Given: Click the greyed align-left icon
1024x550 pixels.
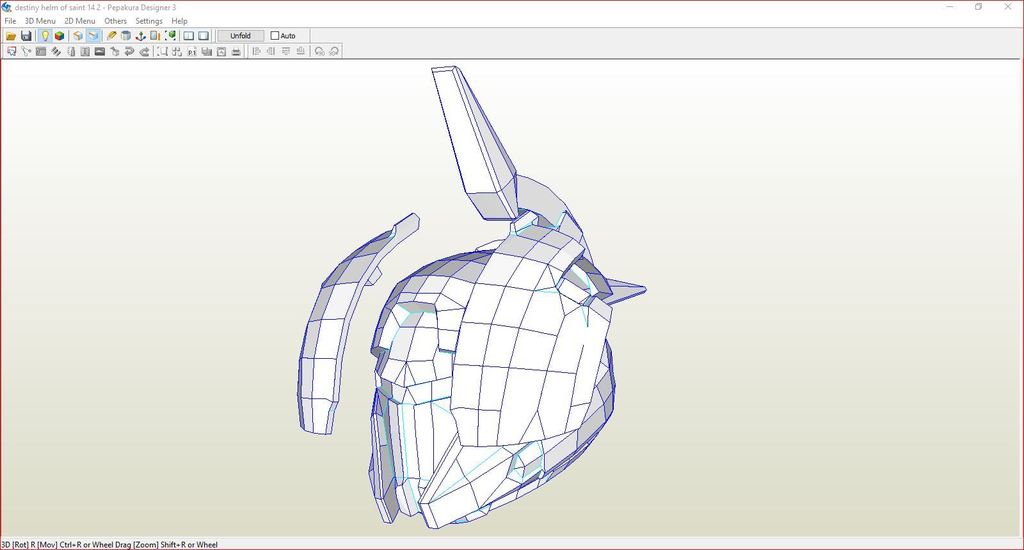Looking at the screenshot, I should pyautogui.click(x=256, y=52).
